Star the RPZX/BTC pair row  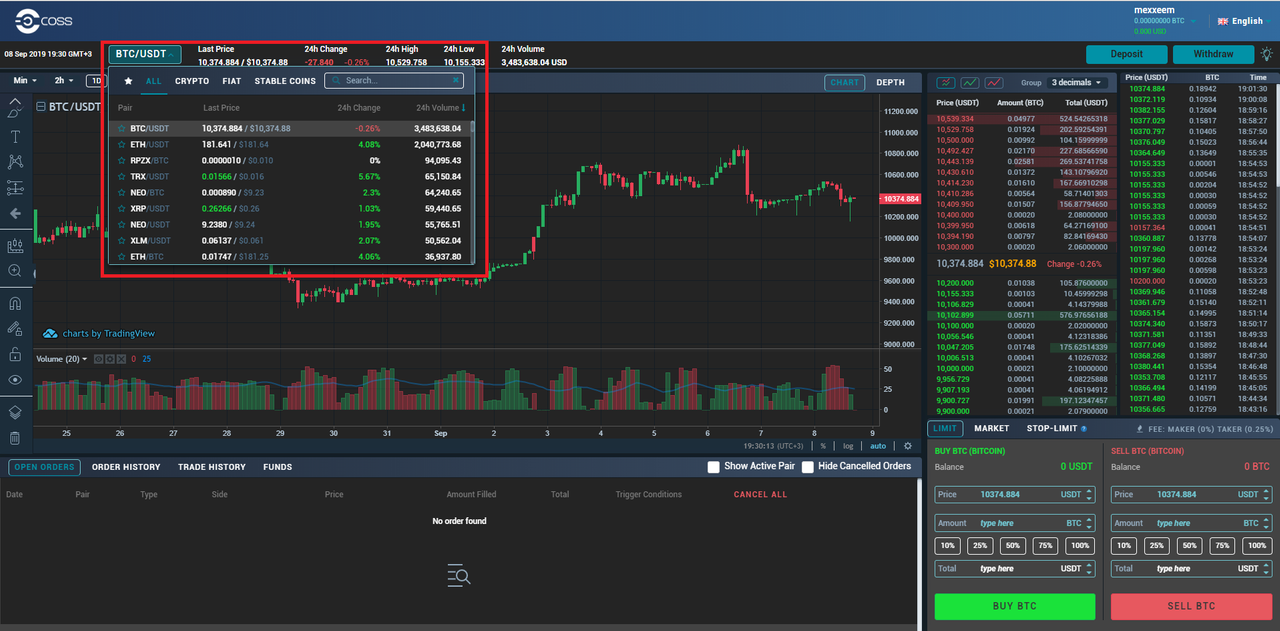(x=121, y=161)
